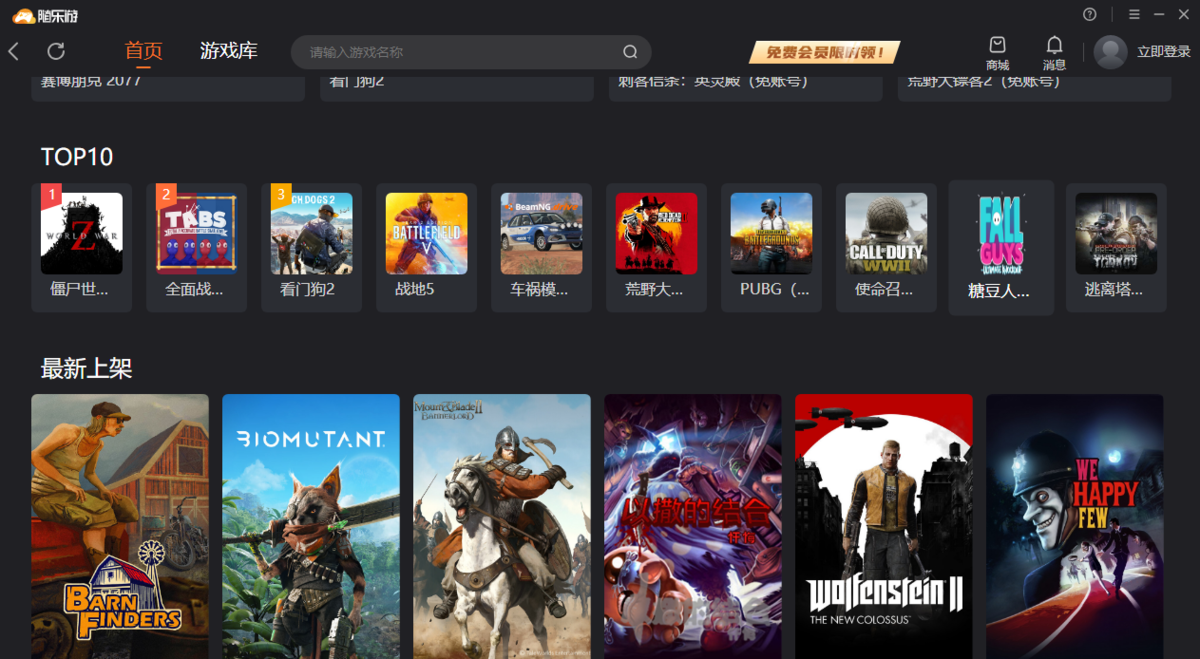Viewport: 1200px width, 659px height.
Task: Click the PUBG（... label text
Action: point(775,290)
